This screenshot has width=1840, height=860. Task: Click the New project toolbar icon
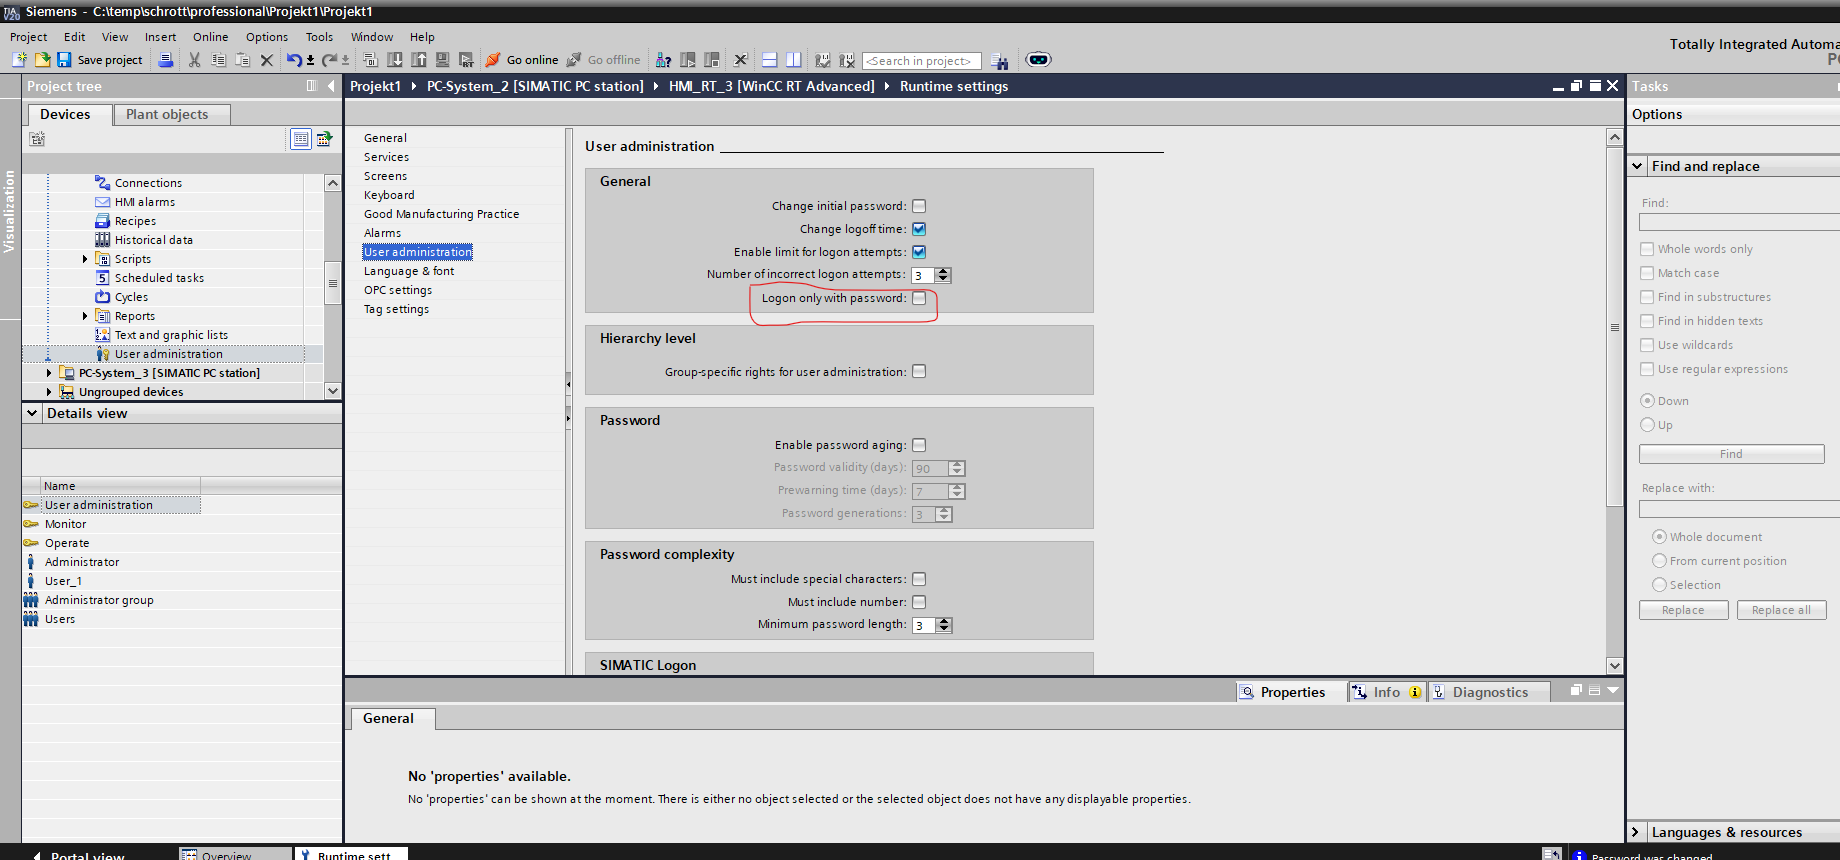(19, 60)
